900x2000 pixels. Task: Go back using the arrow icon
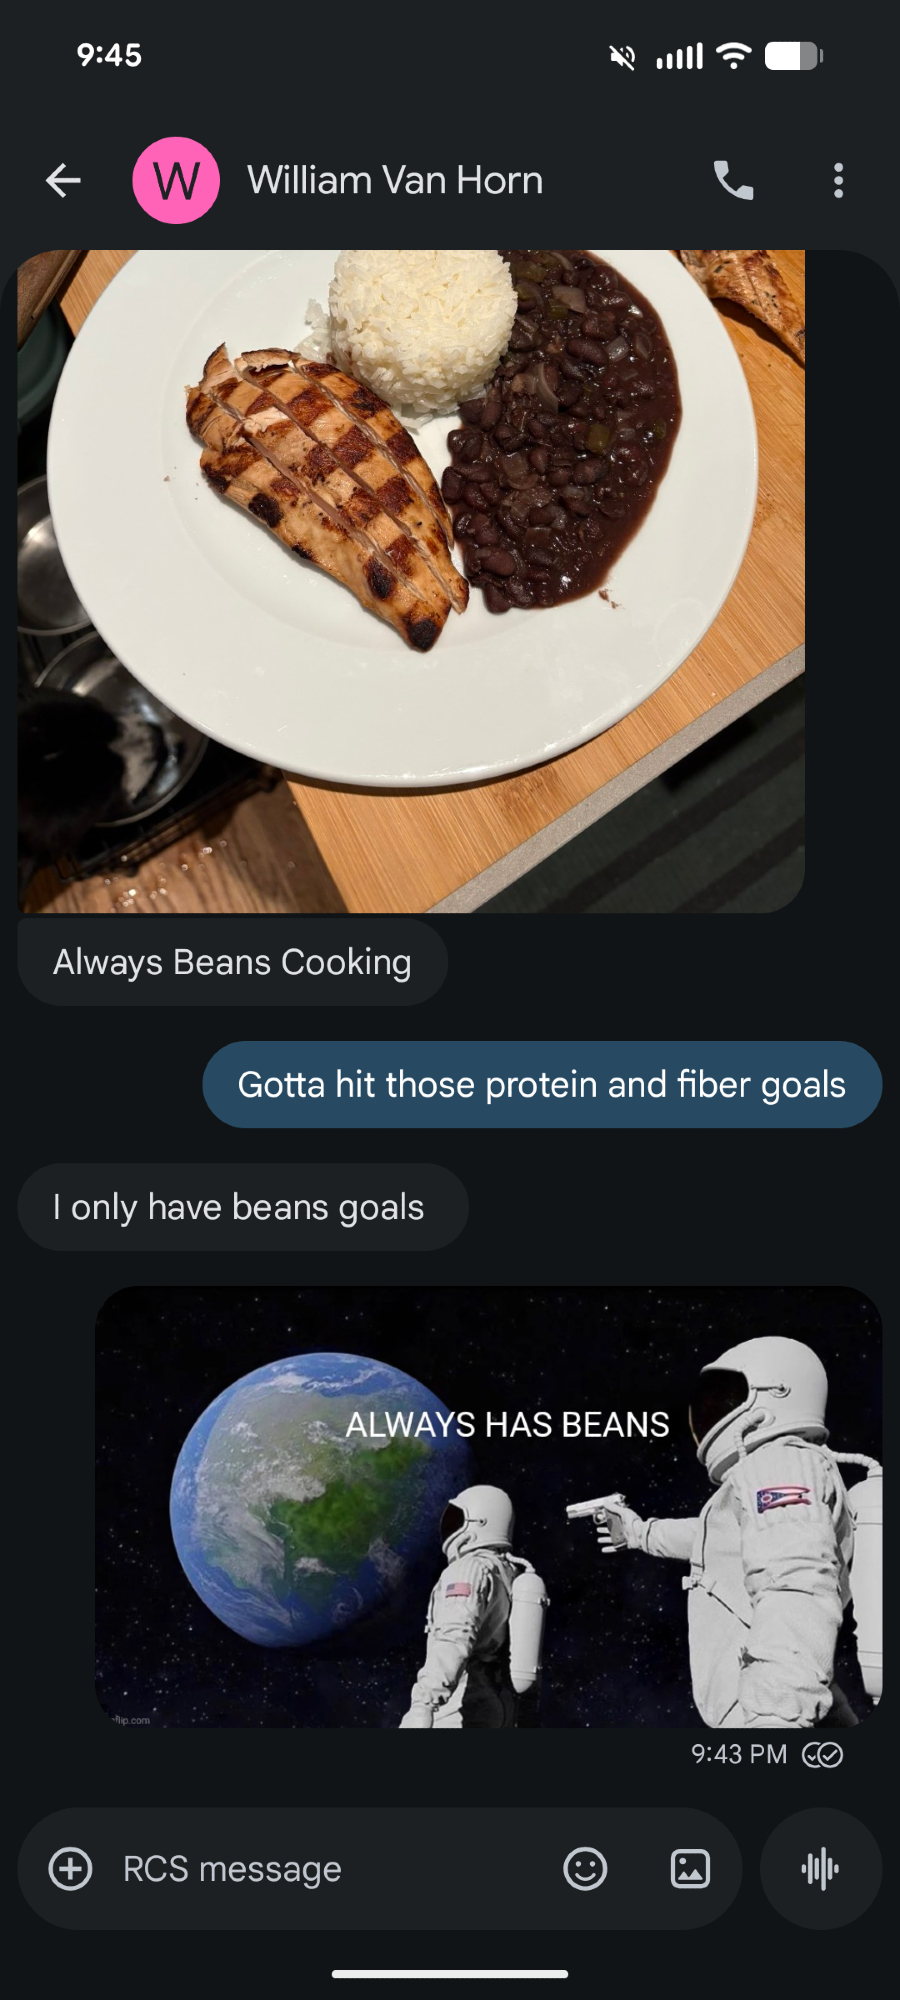point(63,181)
